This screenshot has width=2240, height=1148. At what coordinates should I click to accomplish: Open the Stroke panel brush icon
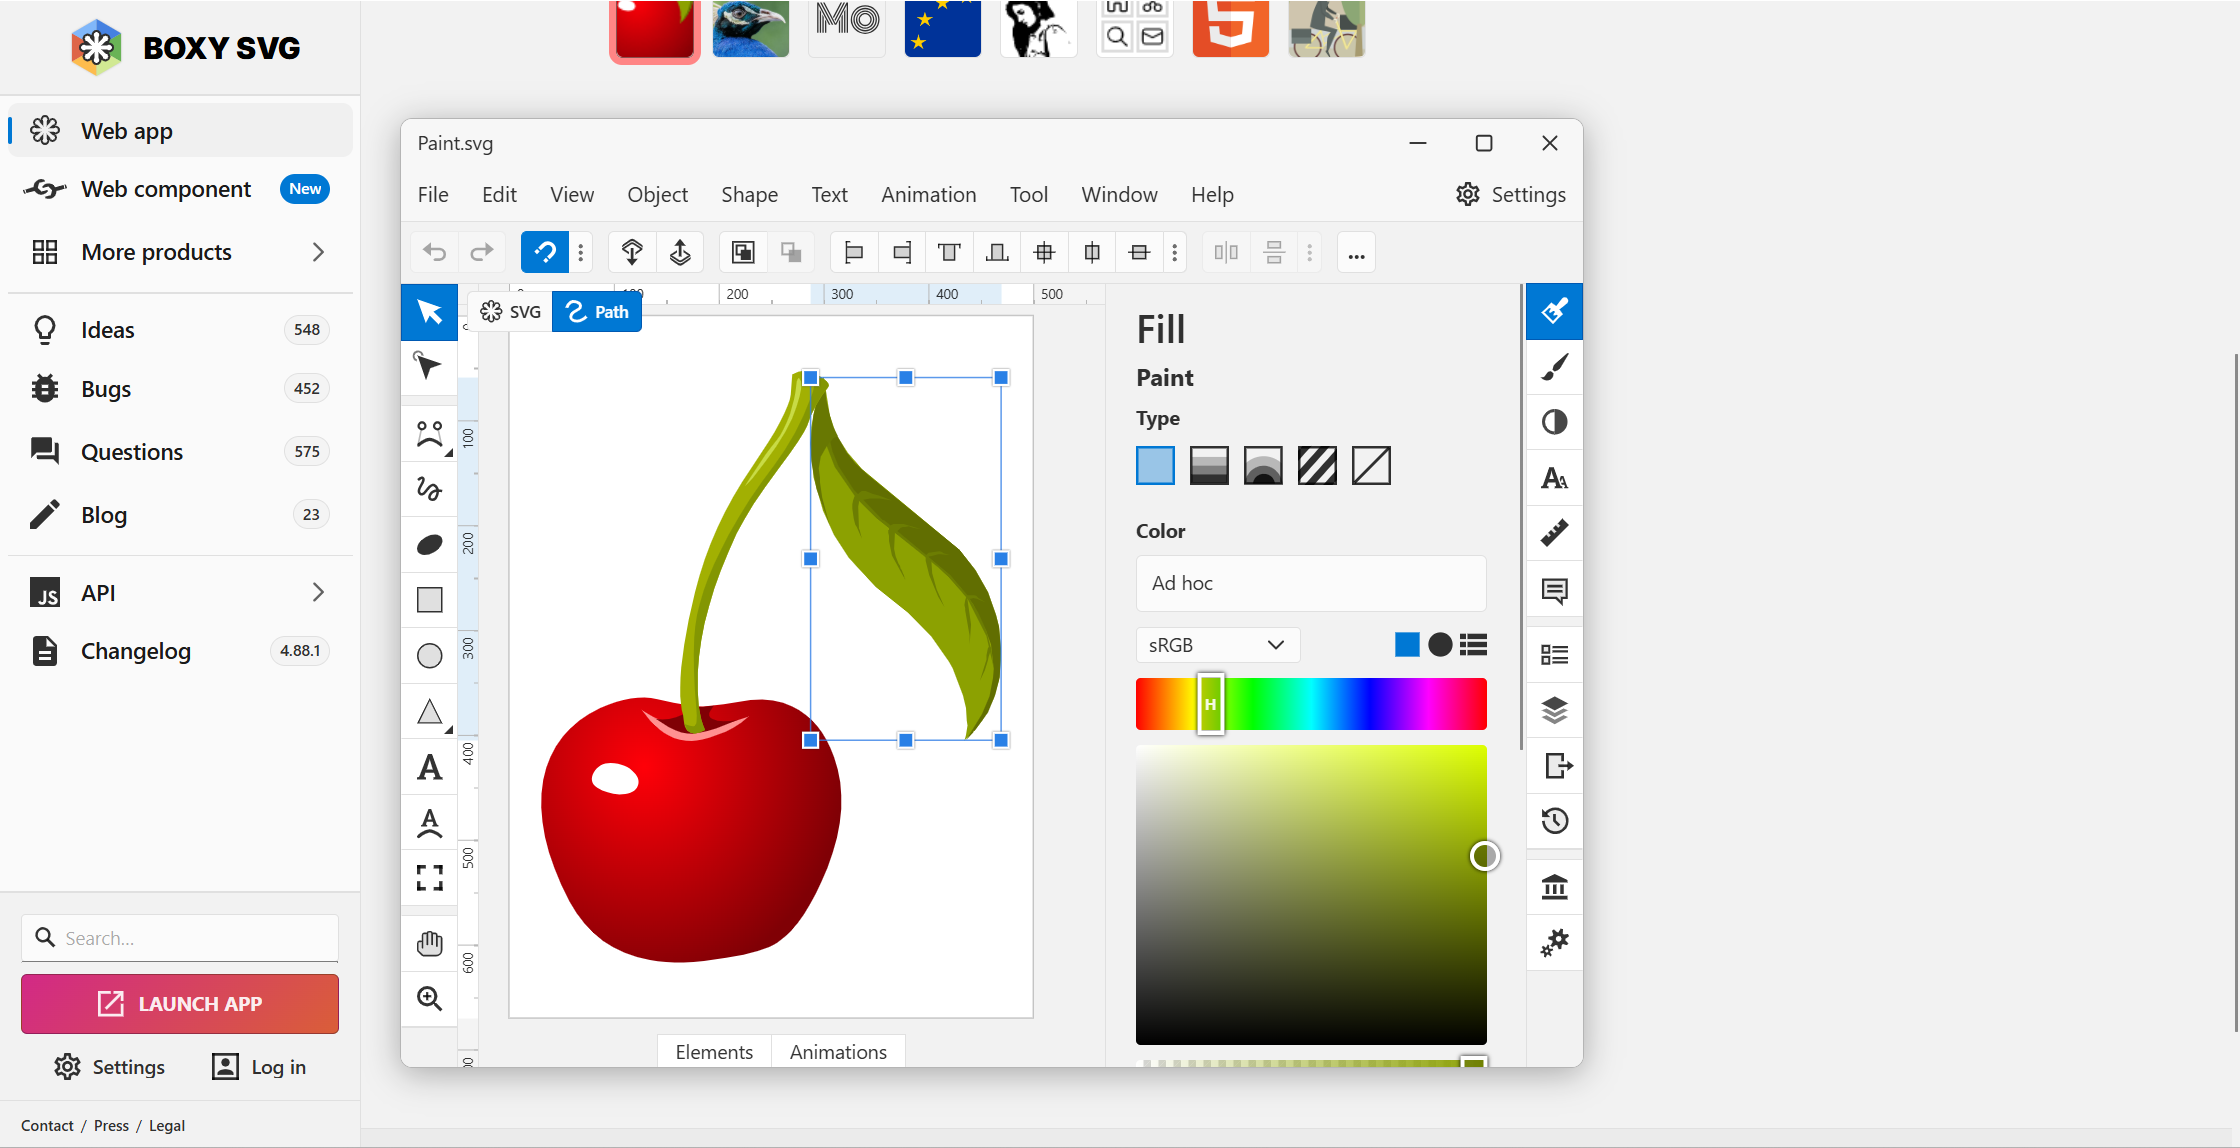(x=1554, y=367)
